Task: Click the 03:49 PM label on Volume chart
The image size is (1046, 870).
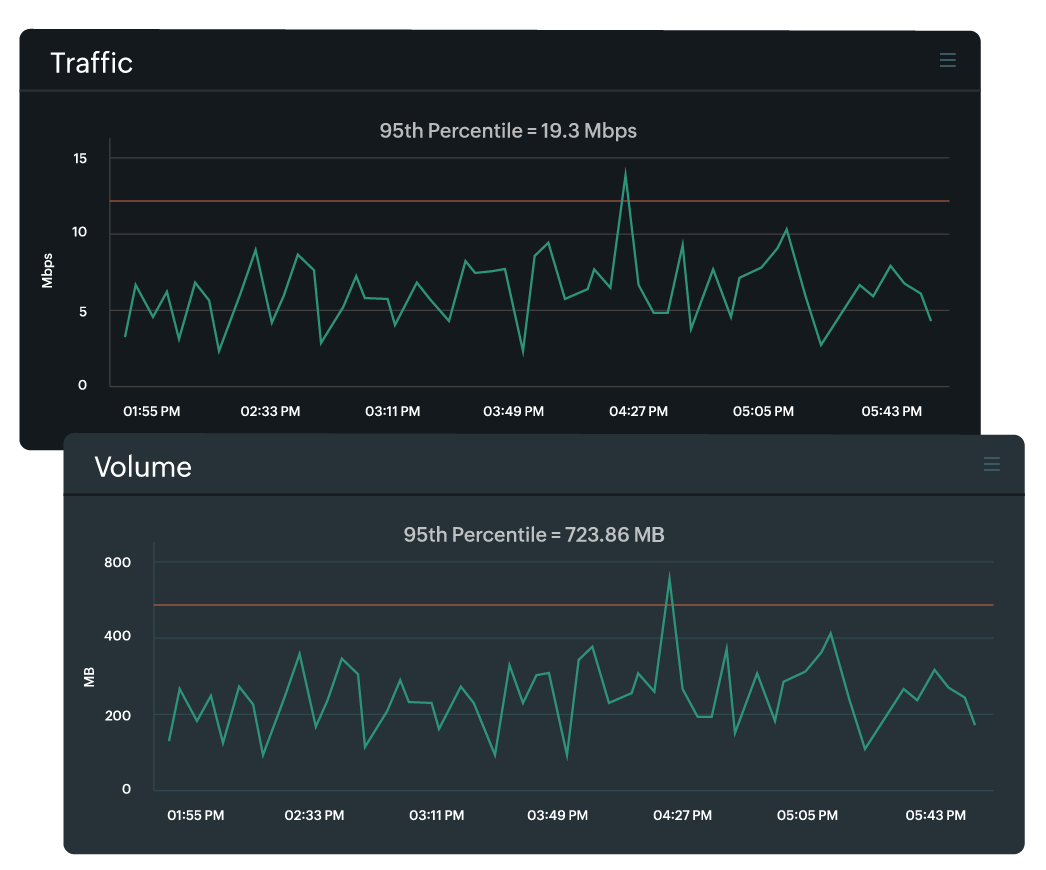Action: click(x=557, y=815)
